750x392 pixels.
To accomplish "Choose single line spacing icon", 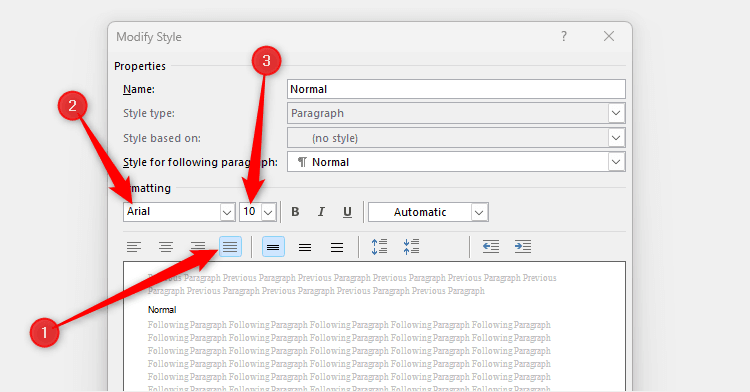I will (x=273, y=247).
